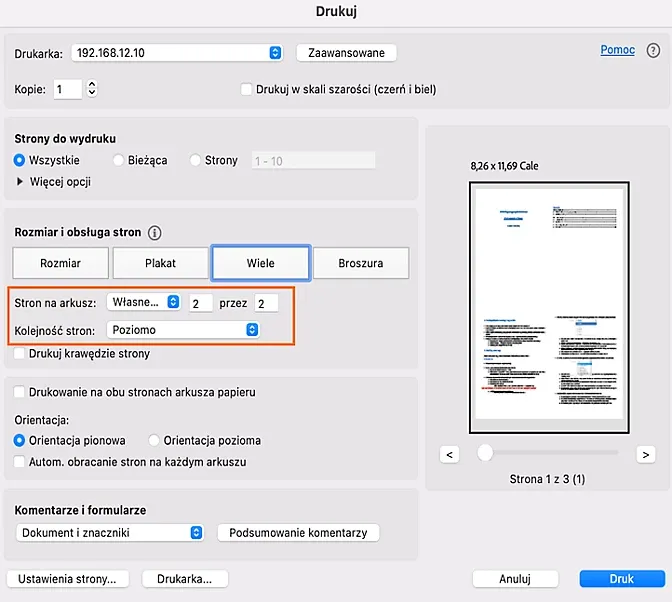Select the Bieżąca radio button
Image resolution: width=672 pixels, height=602 pixels.
[x=119, y=160]
